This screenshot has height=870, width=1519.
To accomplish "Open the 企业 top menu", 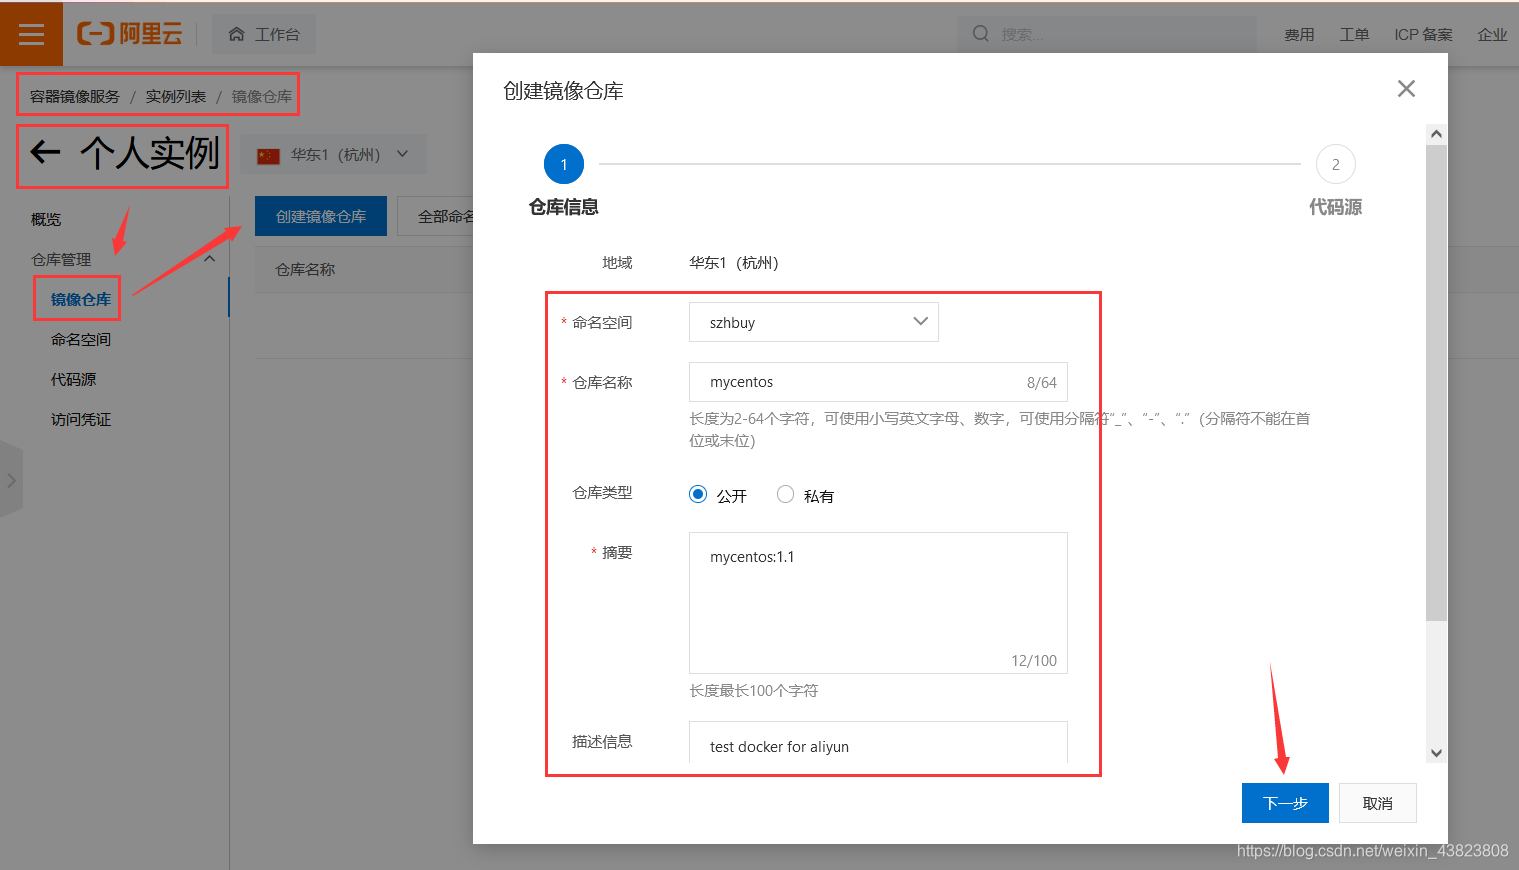I will pos(1492,34).
